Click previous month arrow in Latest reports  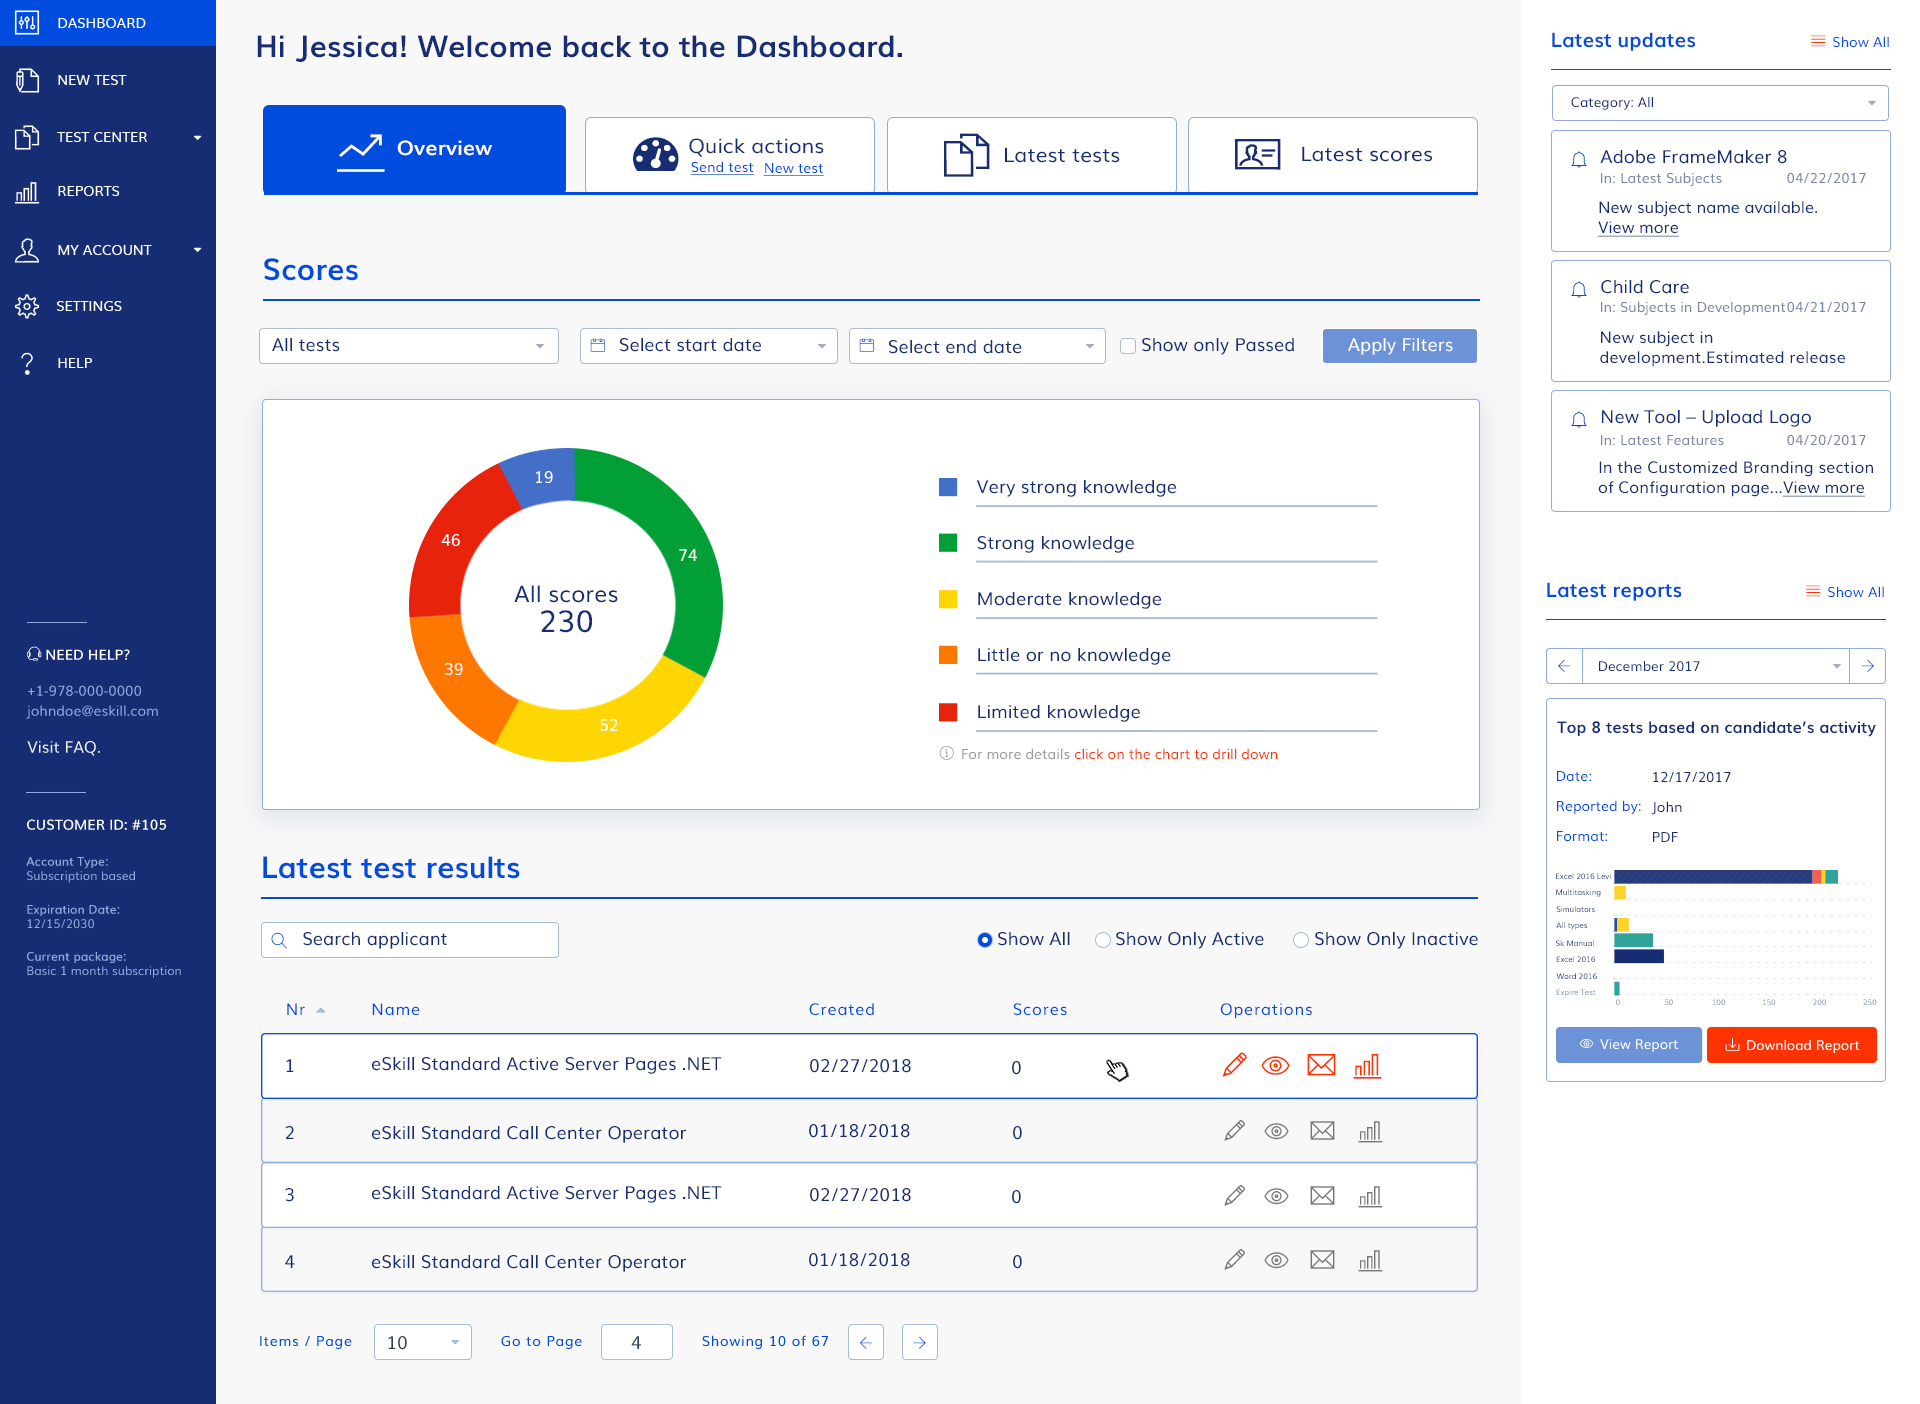pos(1564,666)
